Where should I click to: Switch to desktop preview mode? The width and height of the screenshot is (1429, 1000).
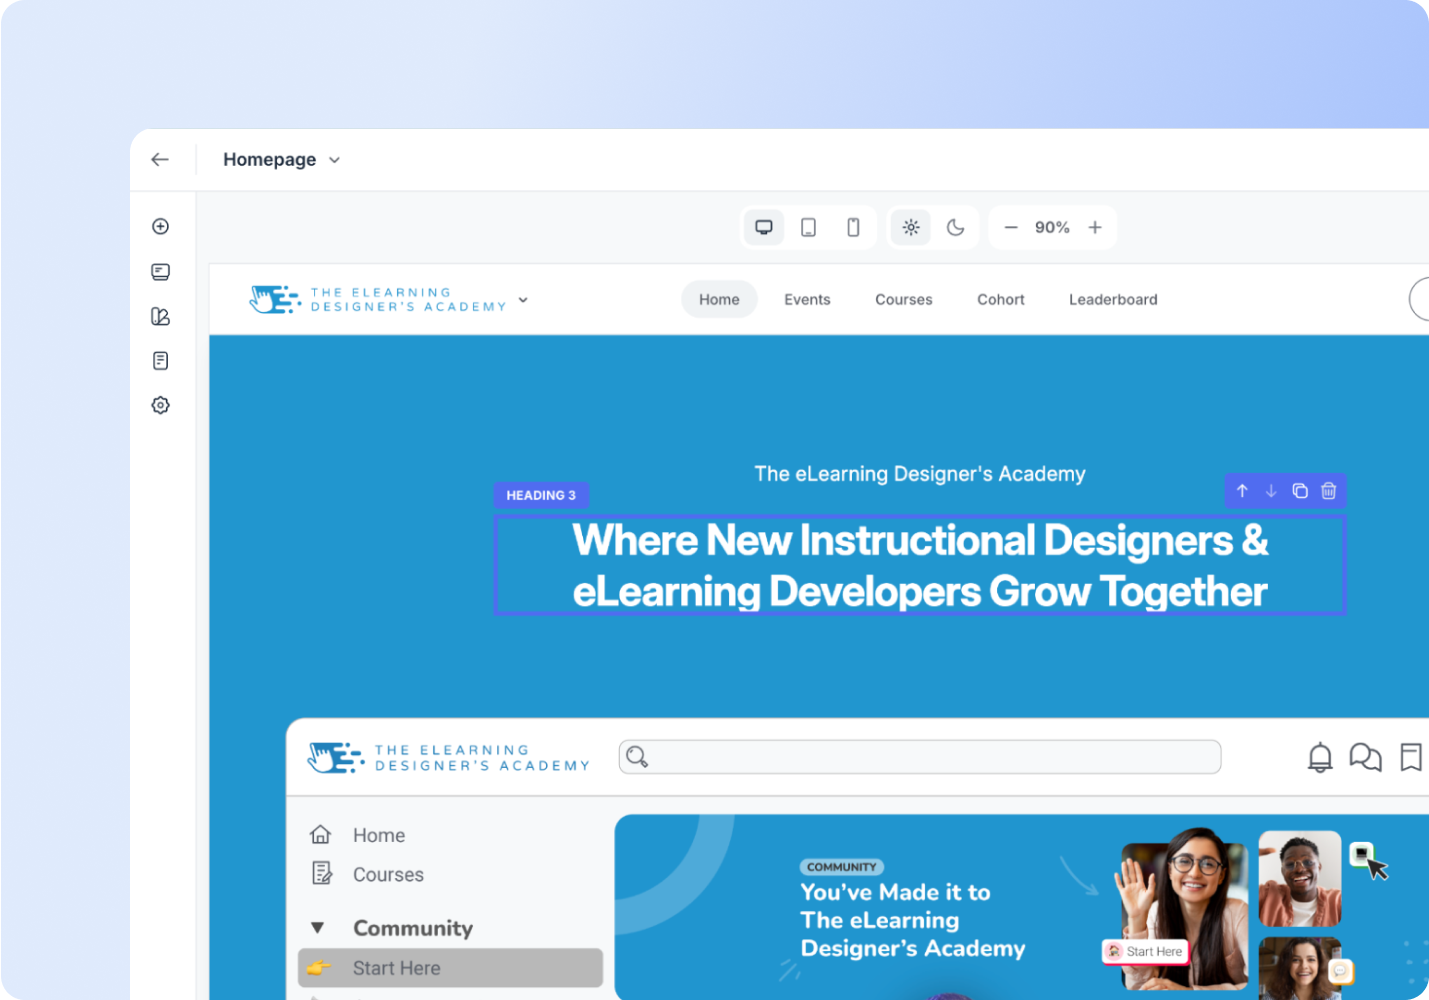pyautogui.click(x=764, y=227)
